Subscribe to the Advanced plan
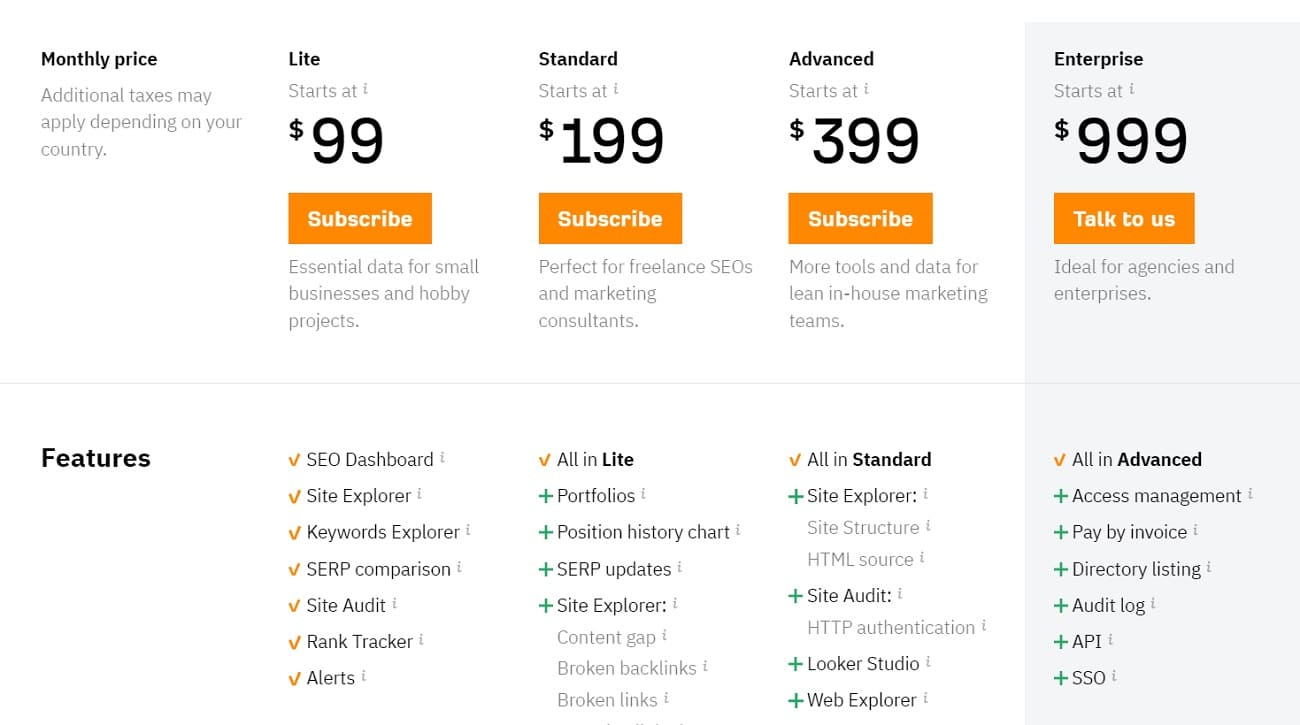The height and width of the screenshot is (725, 1300). click(860, 218)
